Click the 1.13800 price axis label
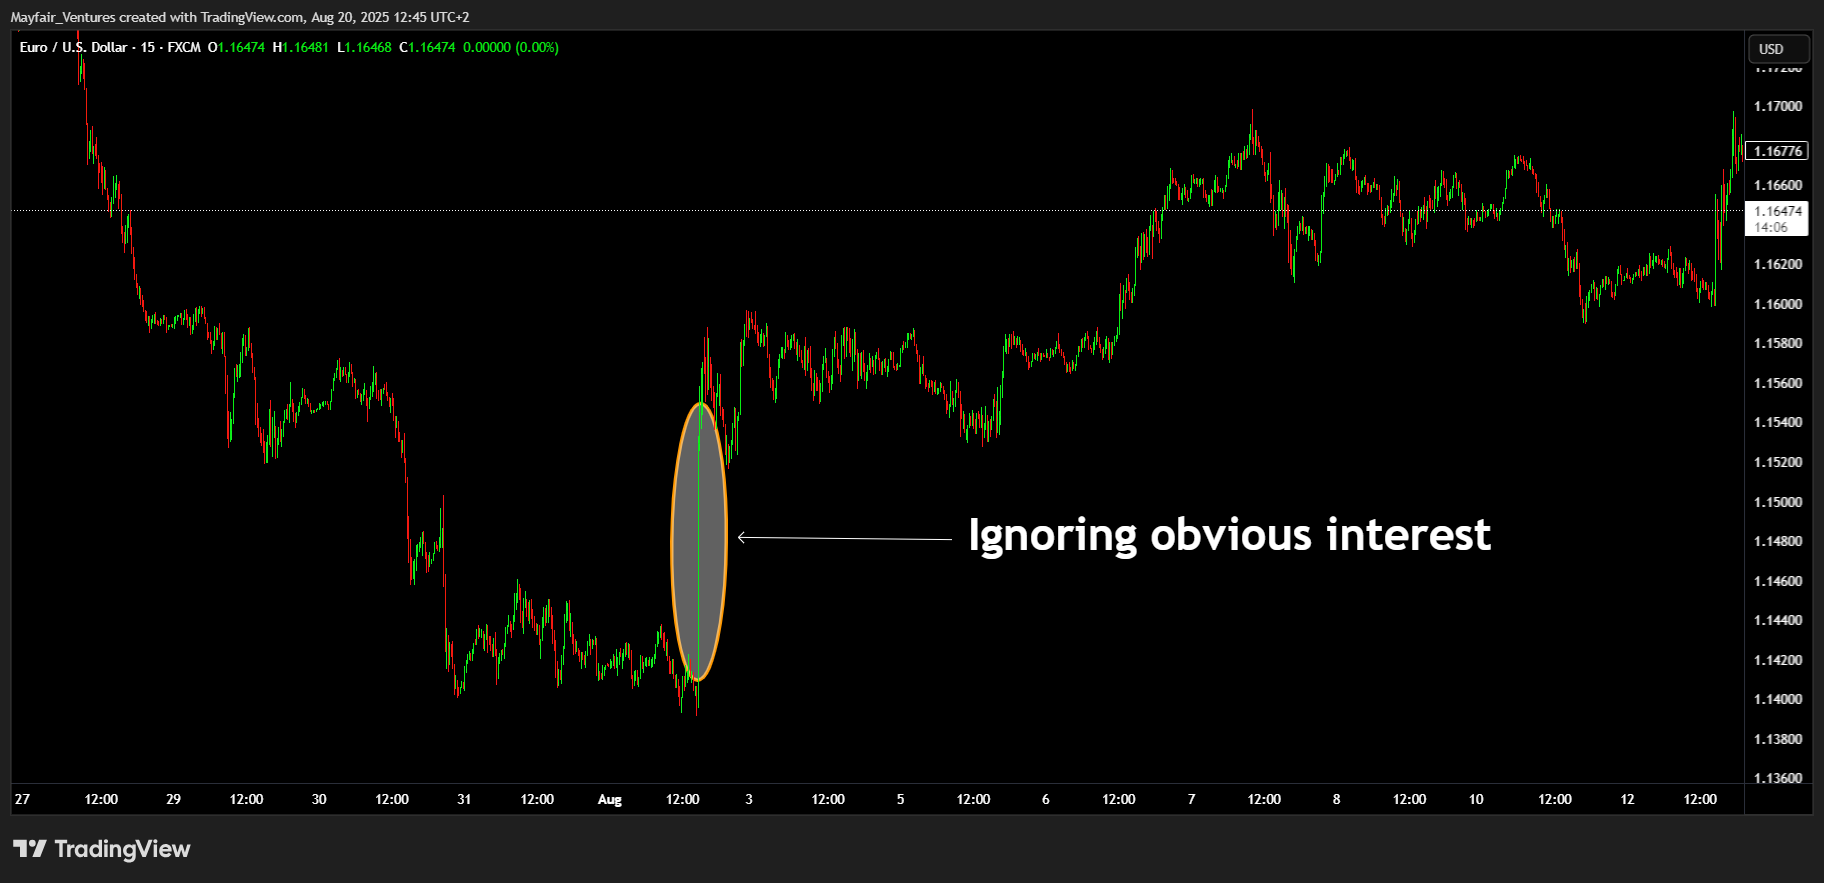 [x=1778, y=739]
